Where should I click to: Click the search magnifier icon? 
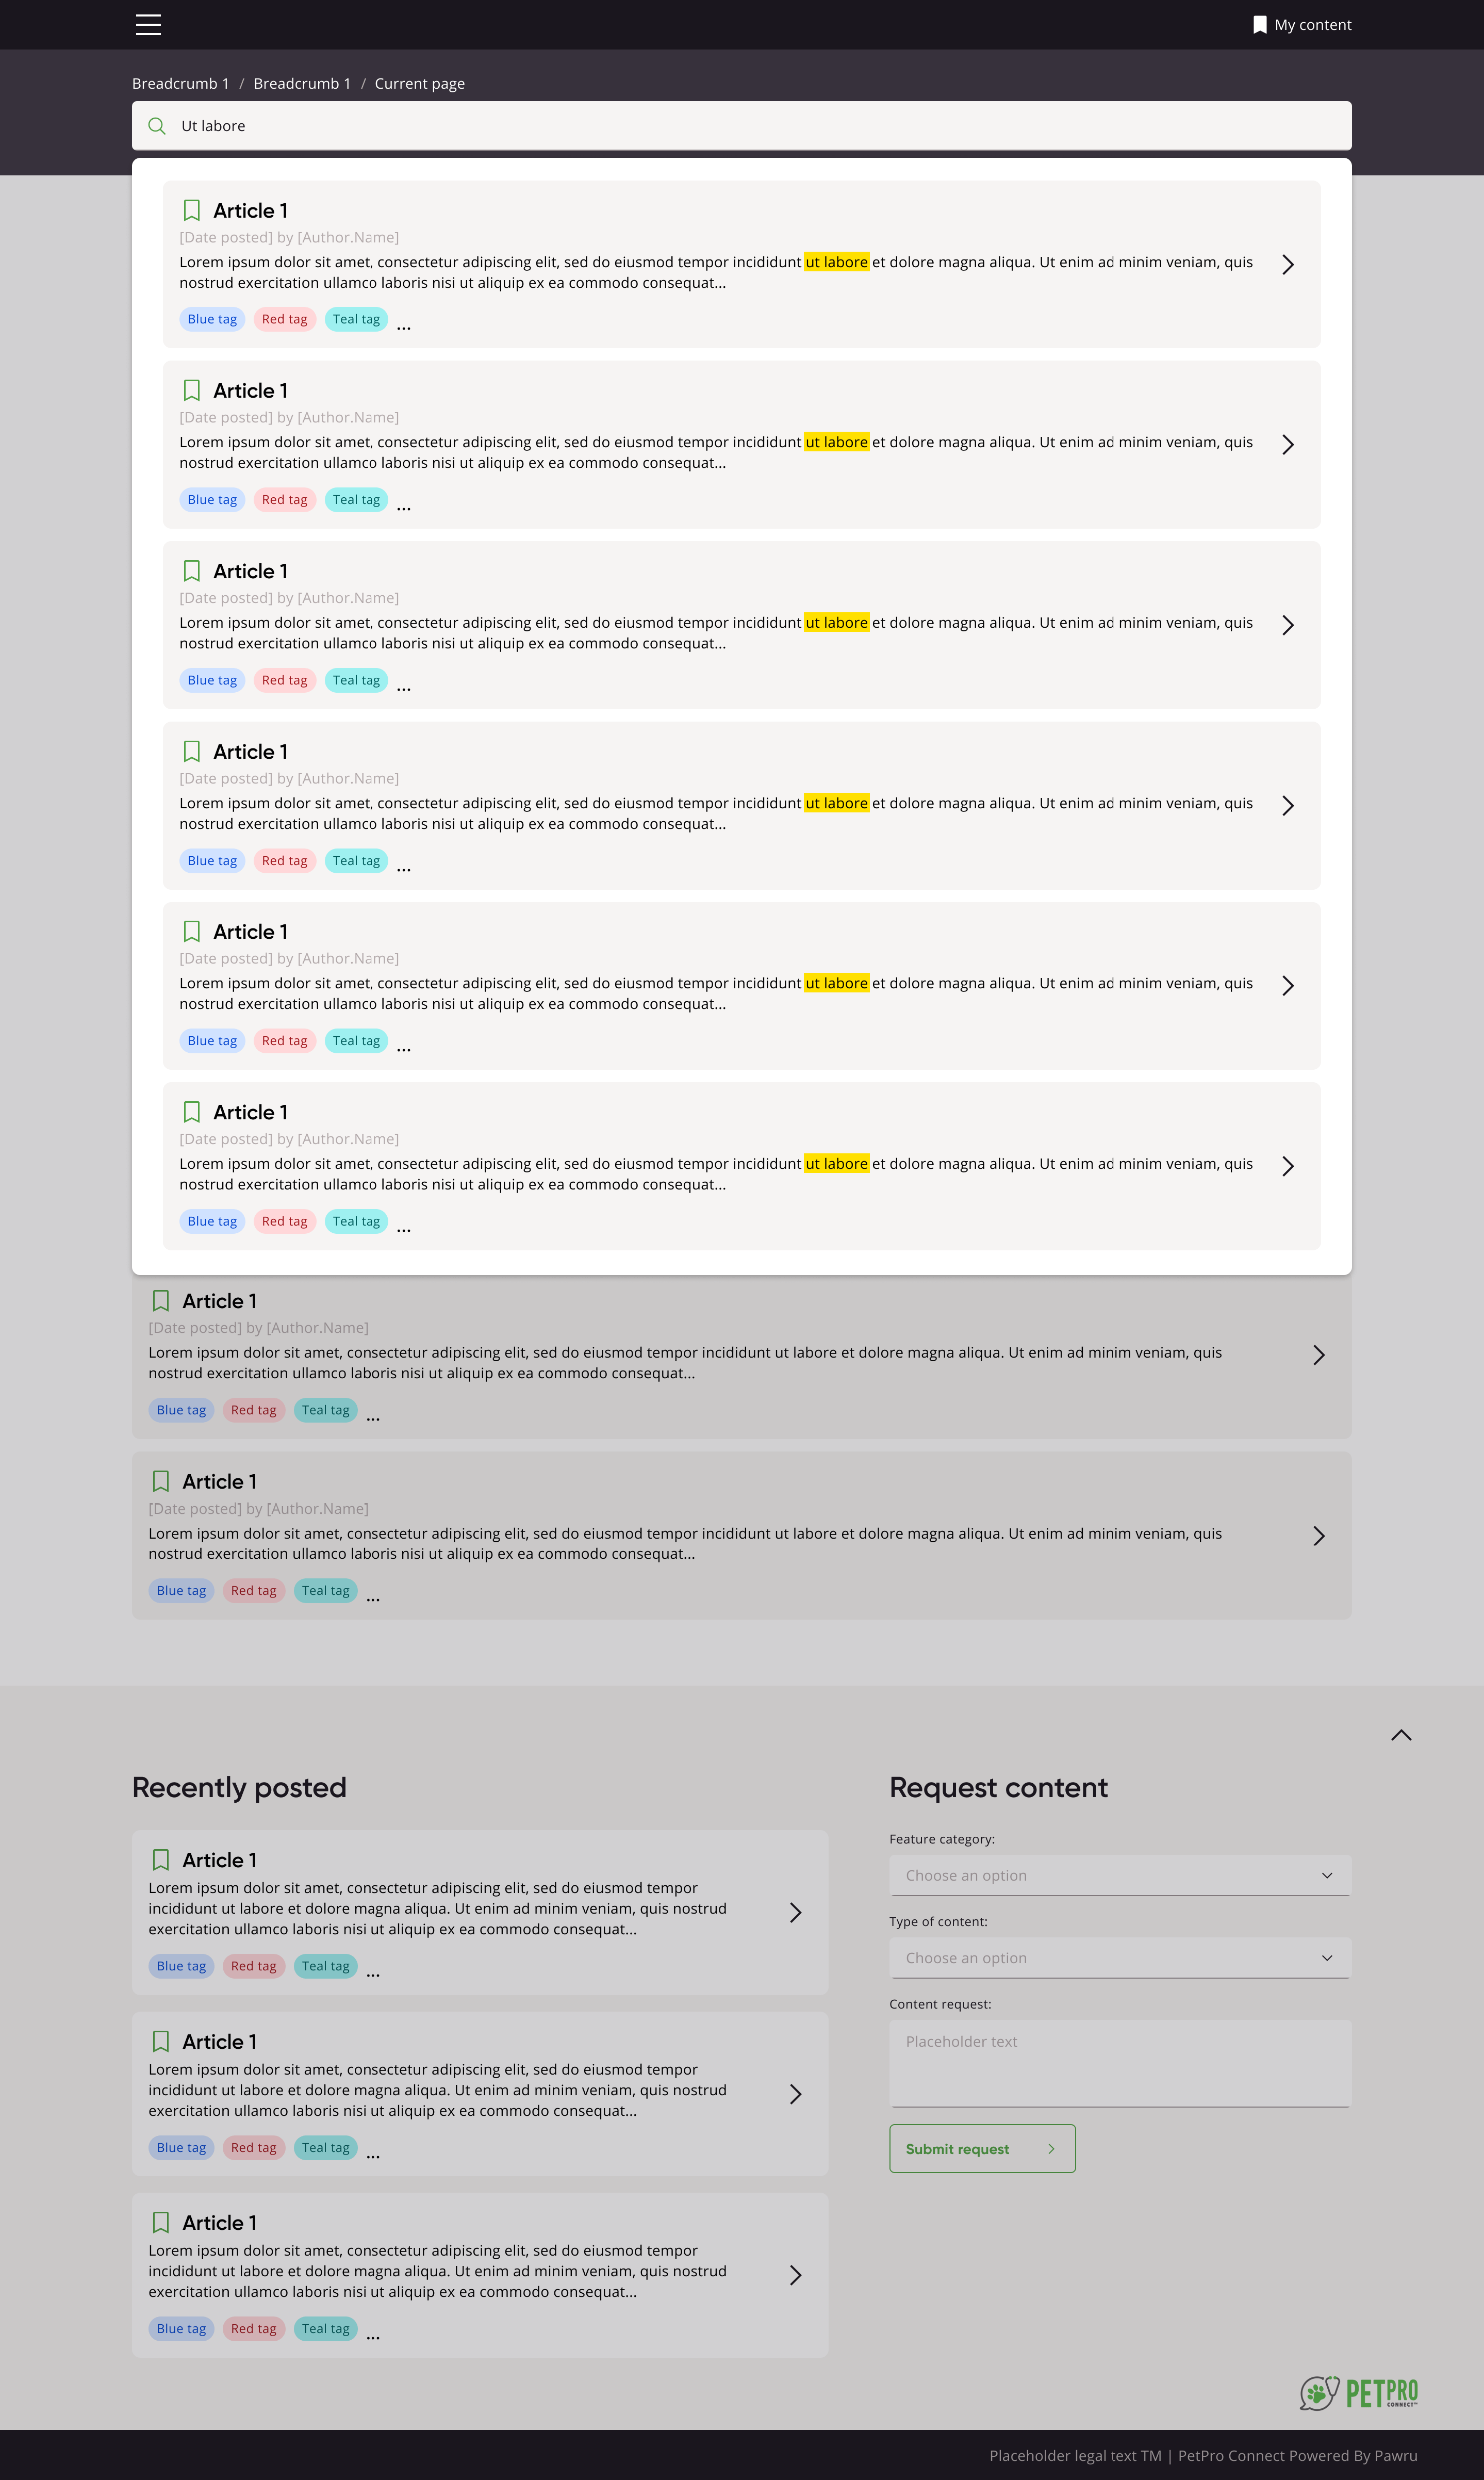click(x=157, y=126)
